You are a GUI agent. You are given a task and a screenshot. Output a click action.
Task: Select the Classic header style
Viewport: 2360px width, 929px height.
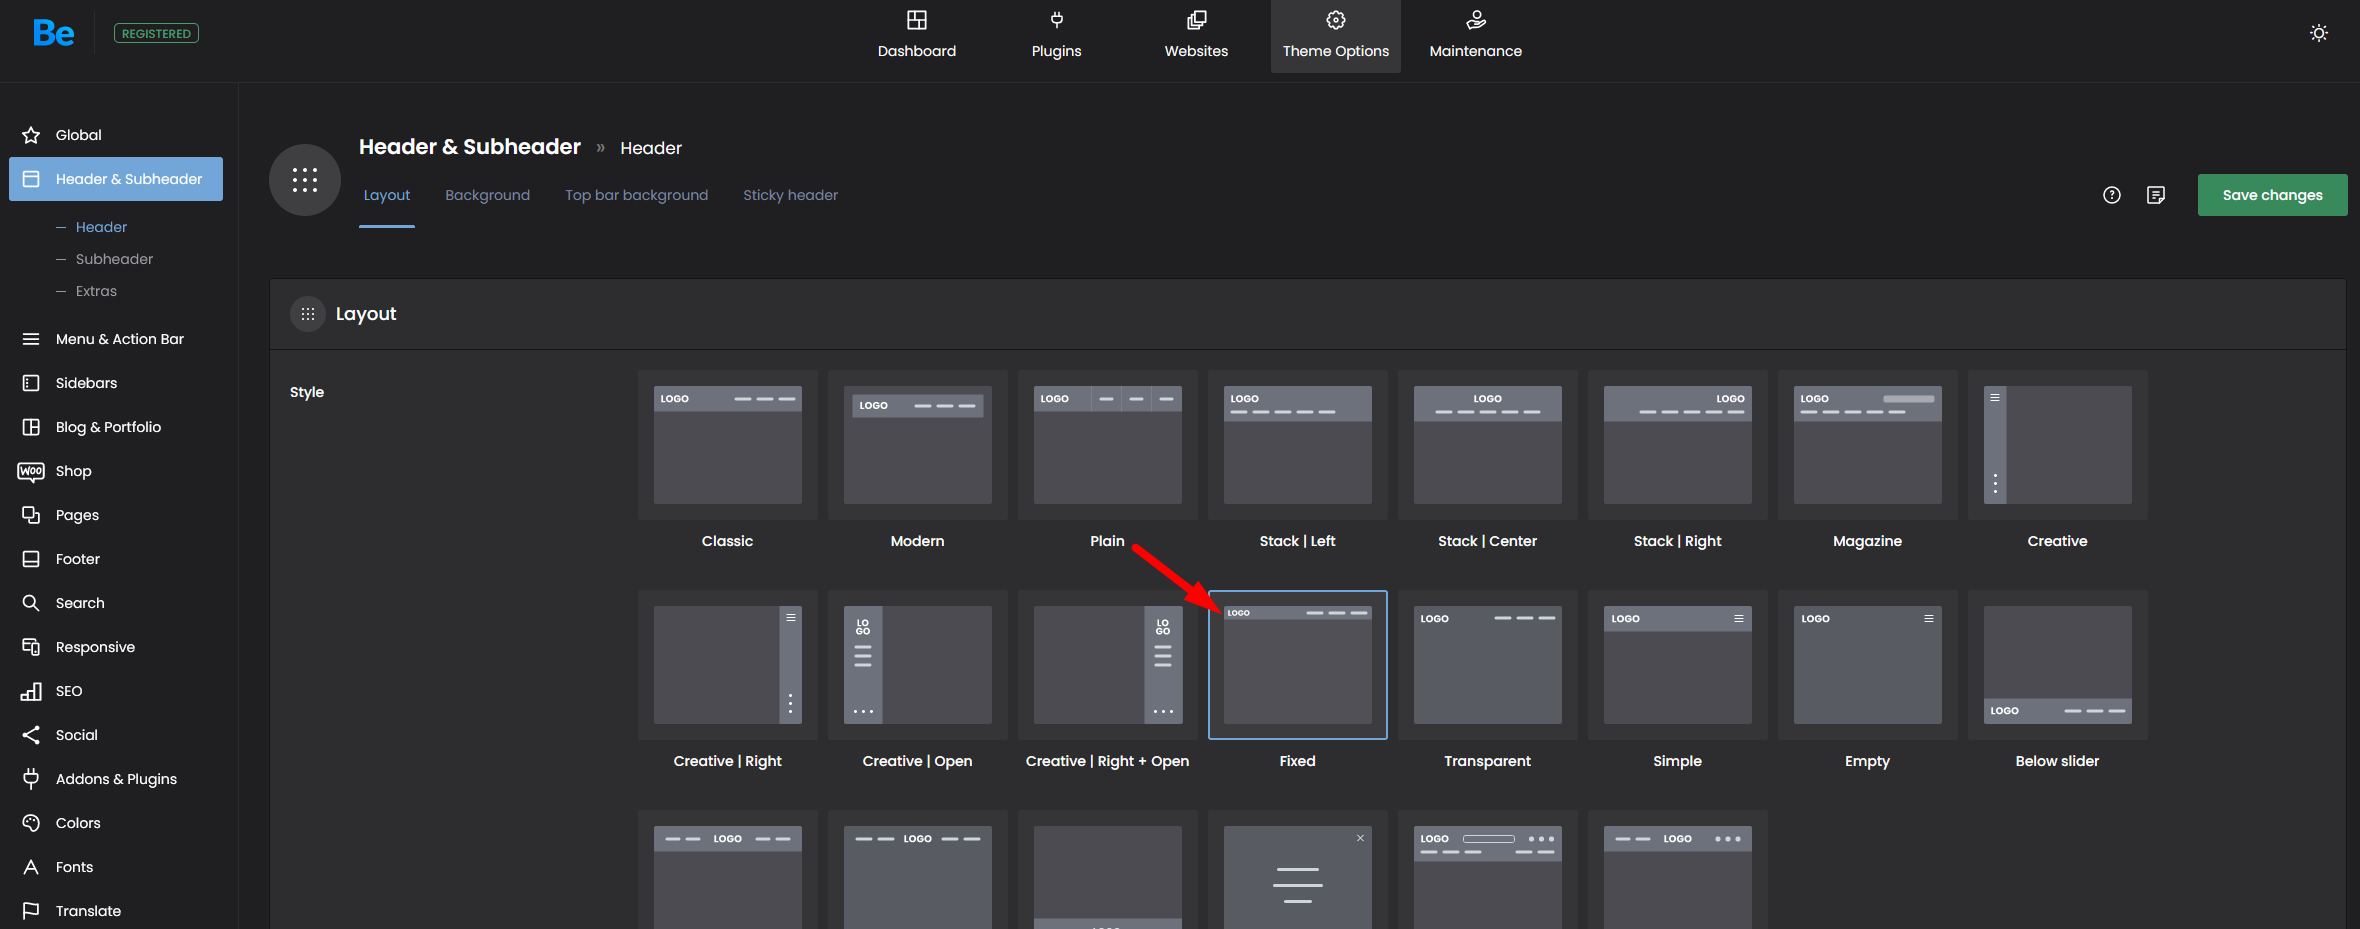728,445
